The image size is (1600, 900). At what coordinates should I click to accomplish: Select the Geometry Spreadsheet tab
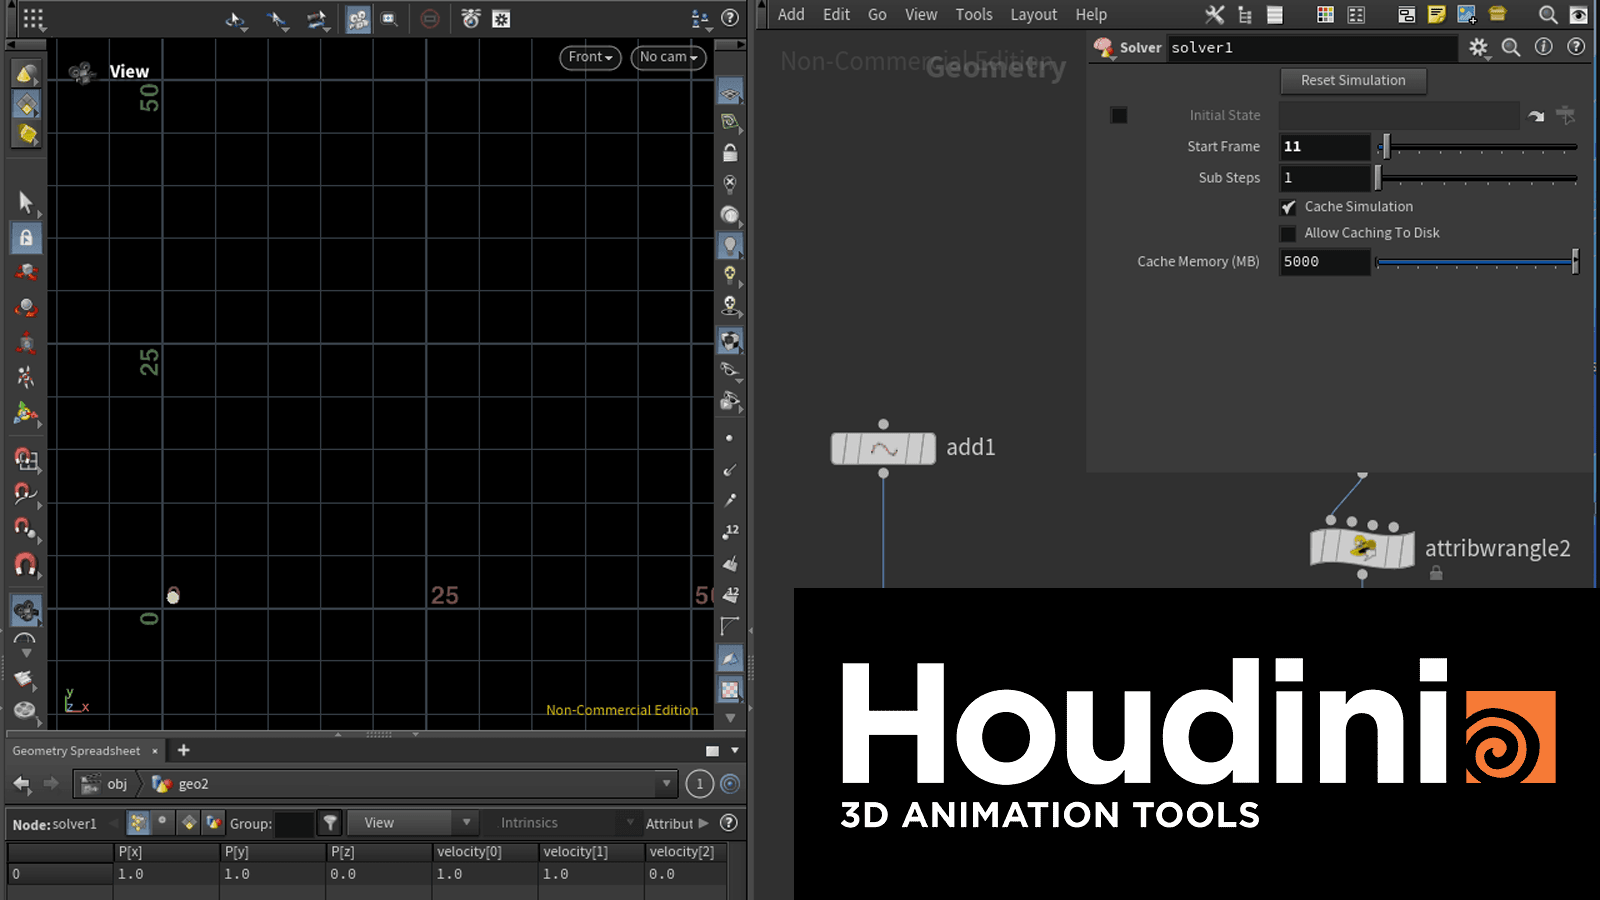76,751
